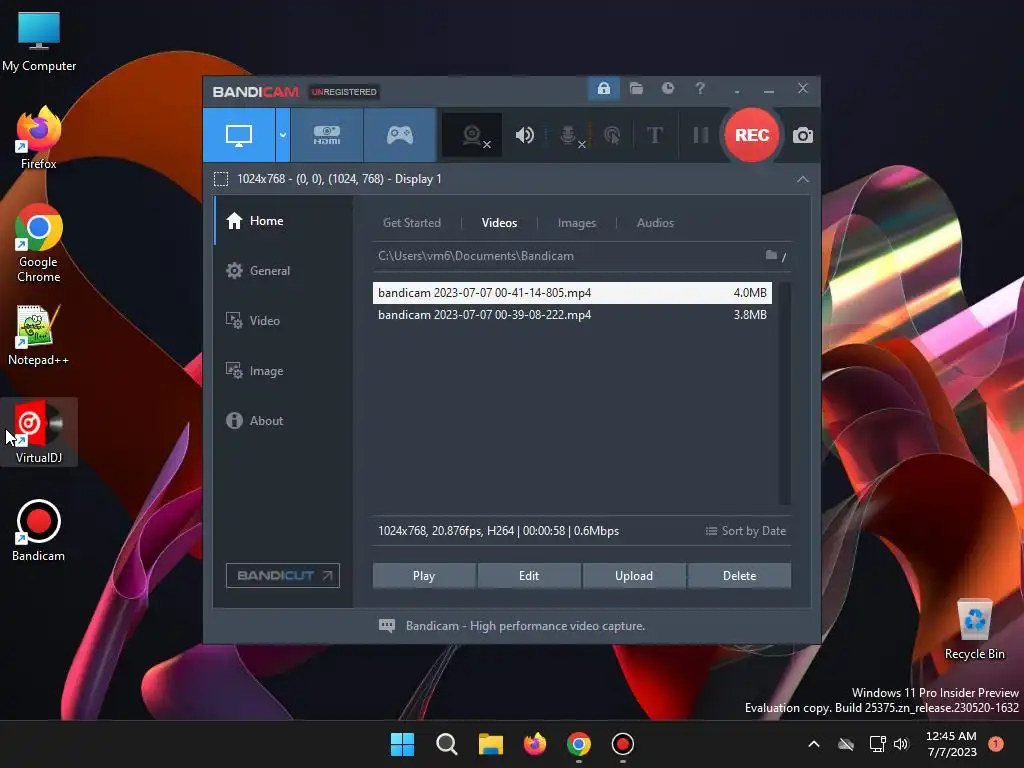Click the Chrome taskbar icon
This screenshot has height=768, width=1024.
(579, 744)
